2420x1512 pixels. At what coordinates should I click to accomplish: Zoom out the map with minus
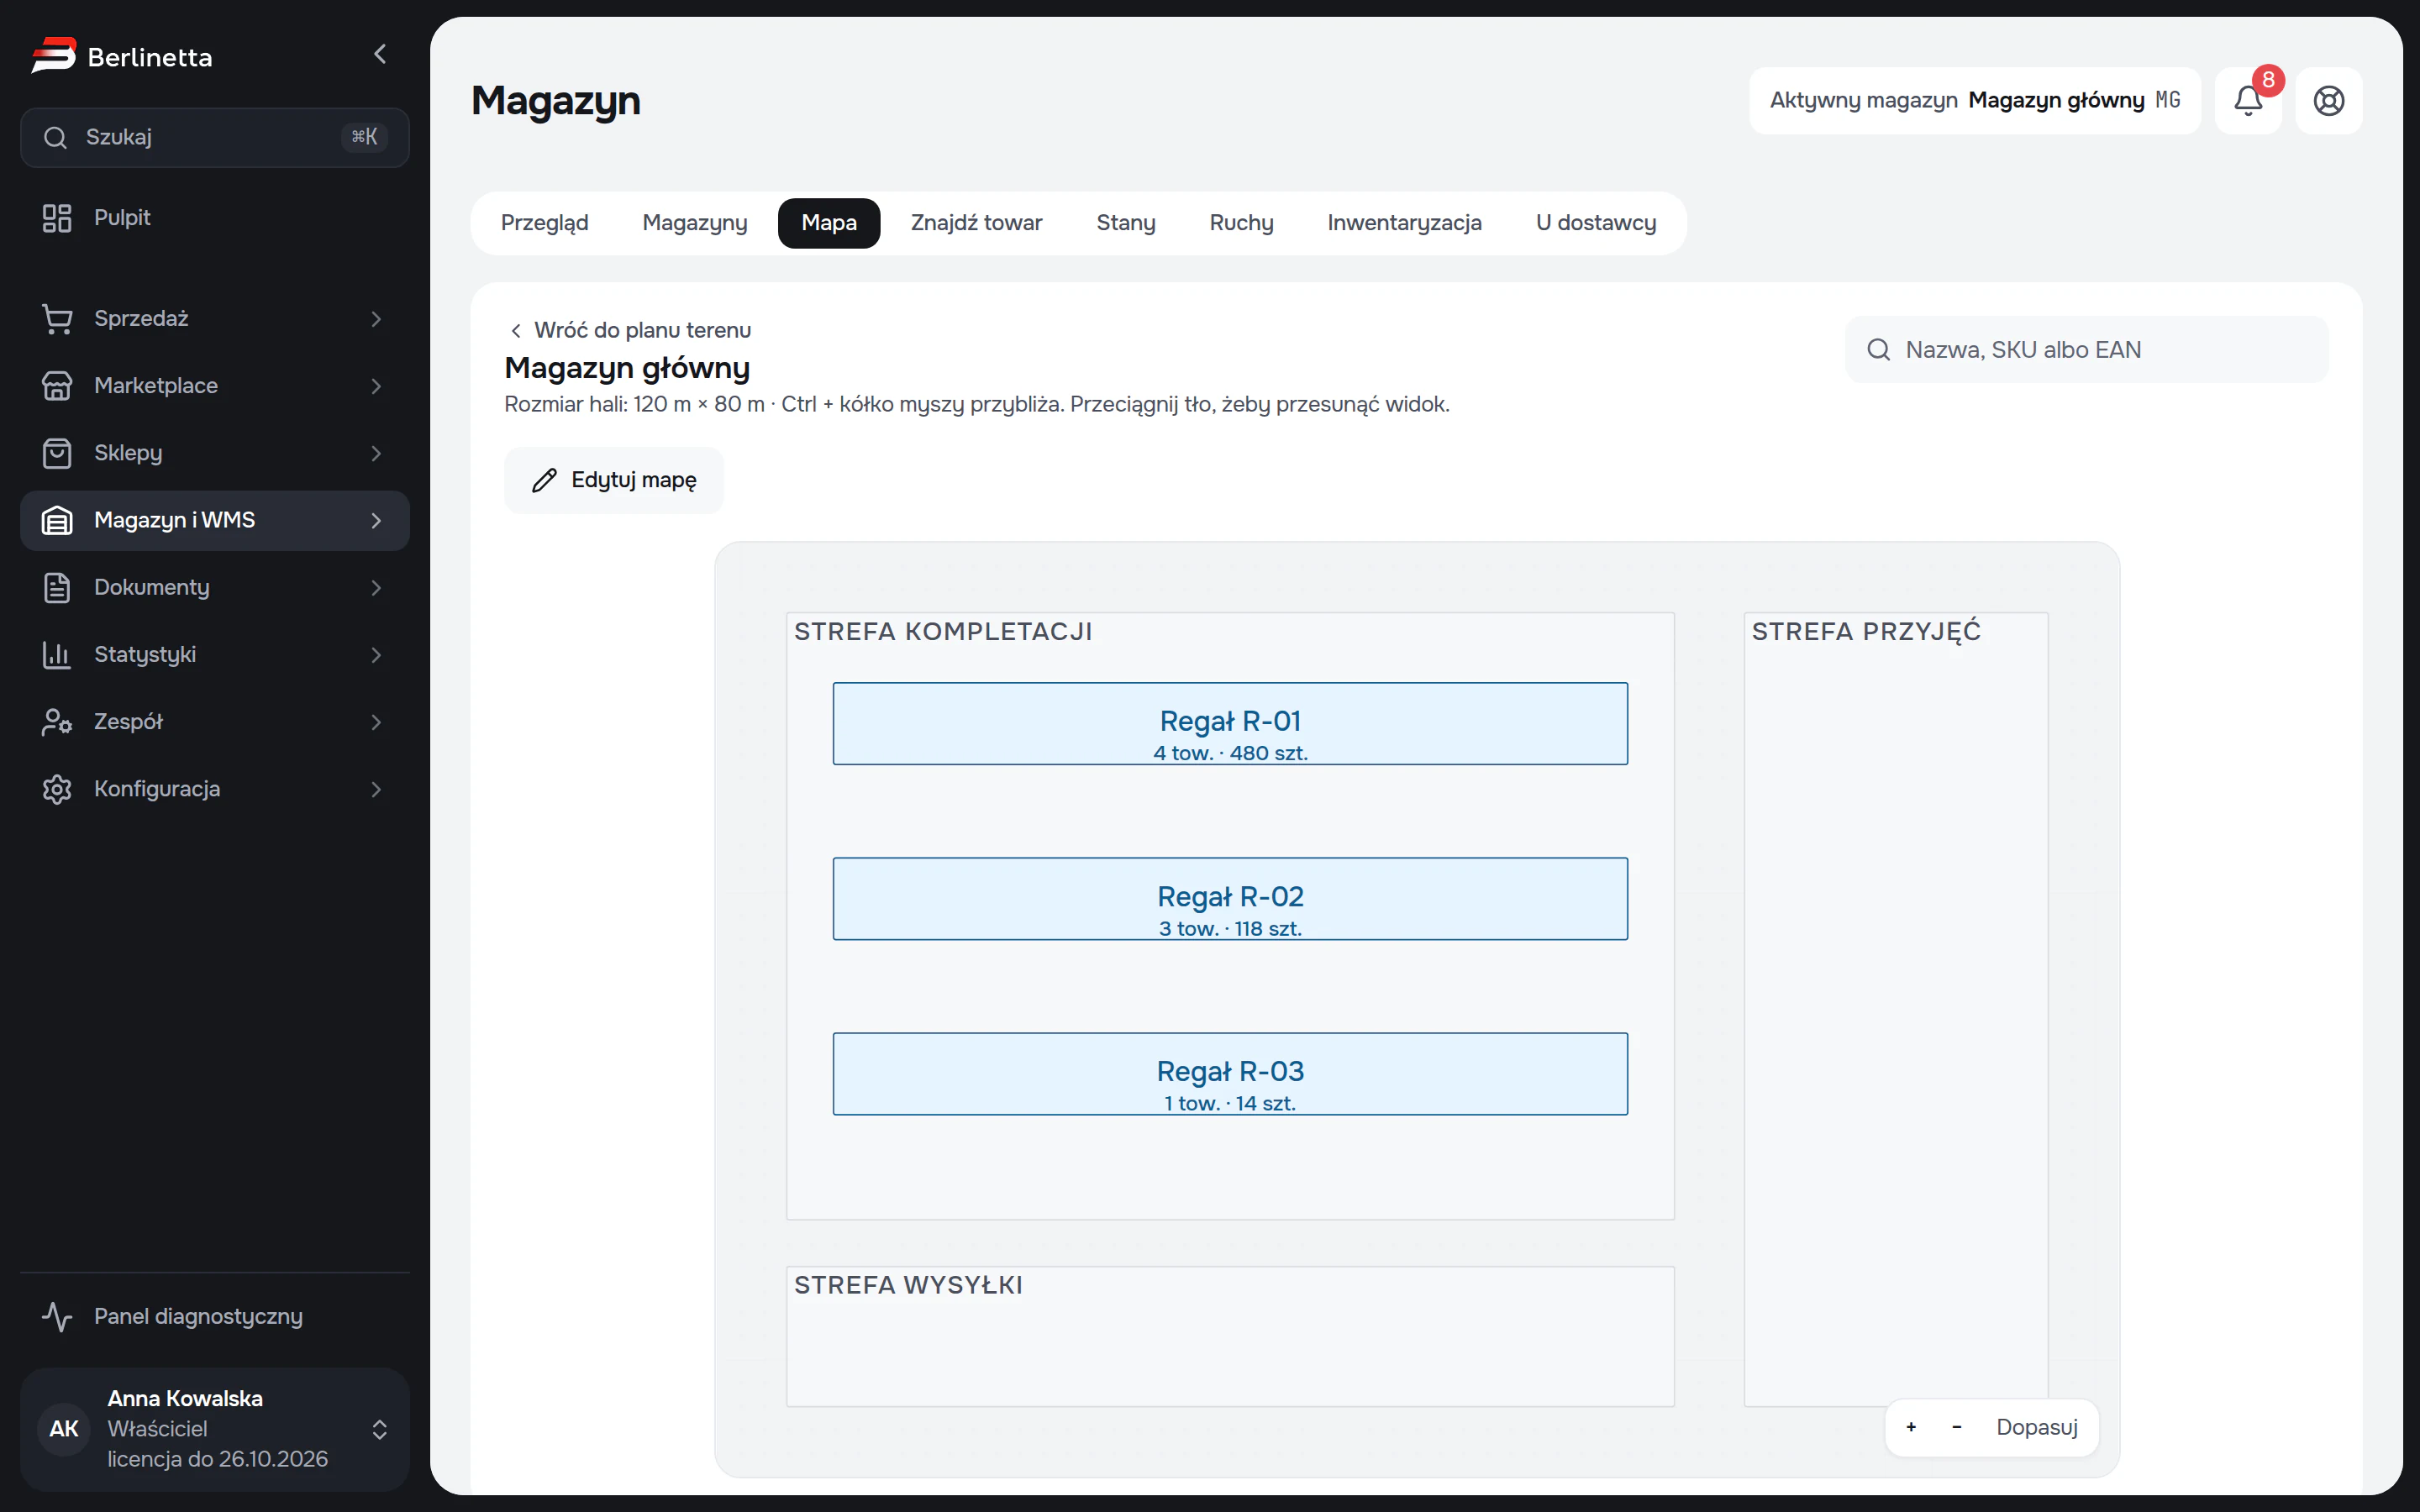point(1957,1427)
